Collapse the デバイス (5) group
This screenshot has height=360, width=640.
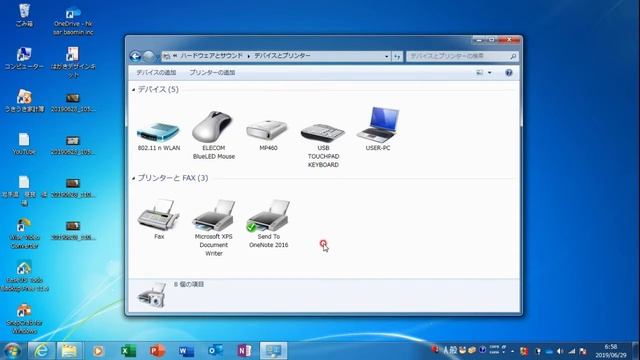tap(133, 89)
